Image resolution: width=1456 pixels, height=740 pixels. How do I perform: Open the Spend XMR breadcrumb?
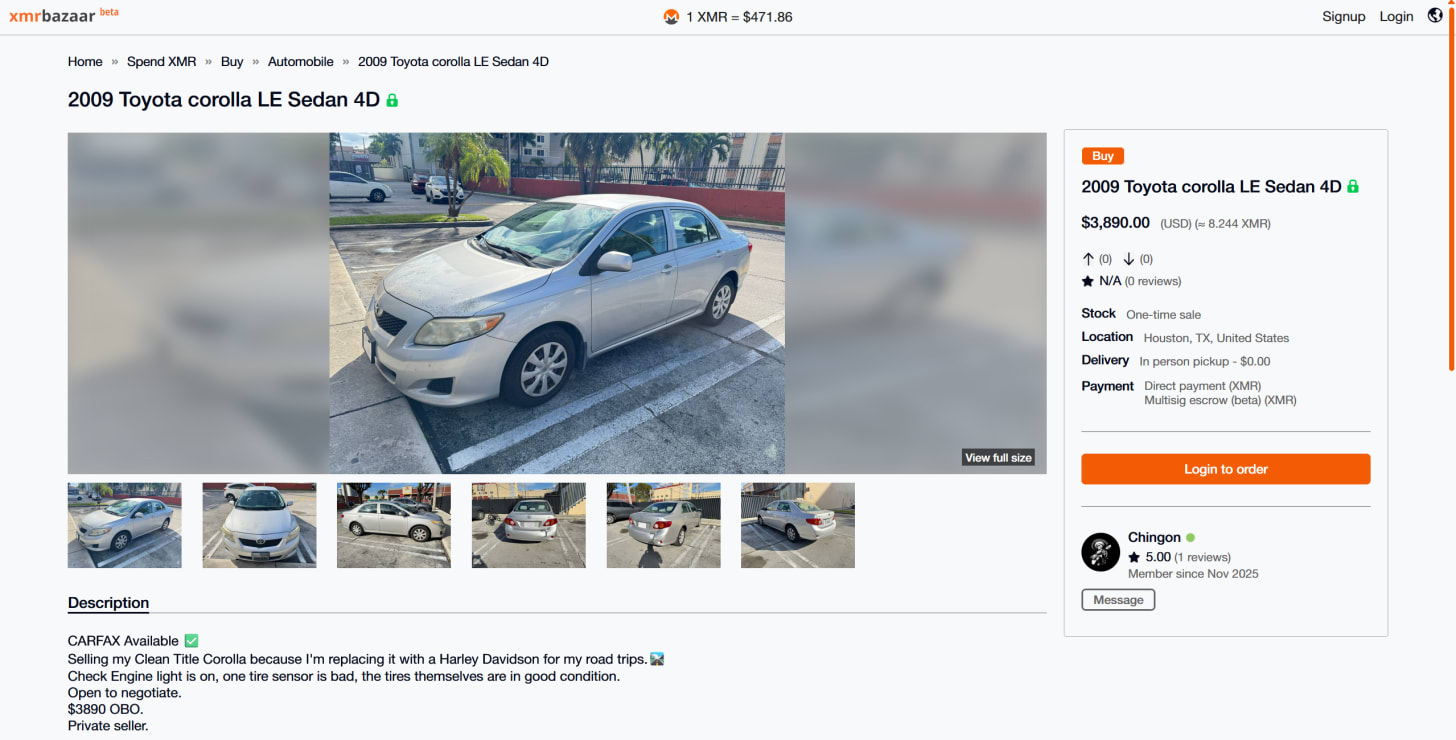(161, 62)
